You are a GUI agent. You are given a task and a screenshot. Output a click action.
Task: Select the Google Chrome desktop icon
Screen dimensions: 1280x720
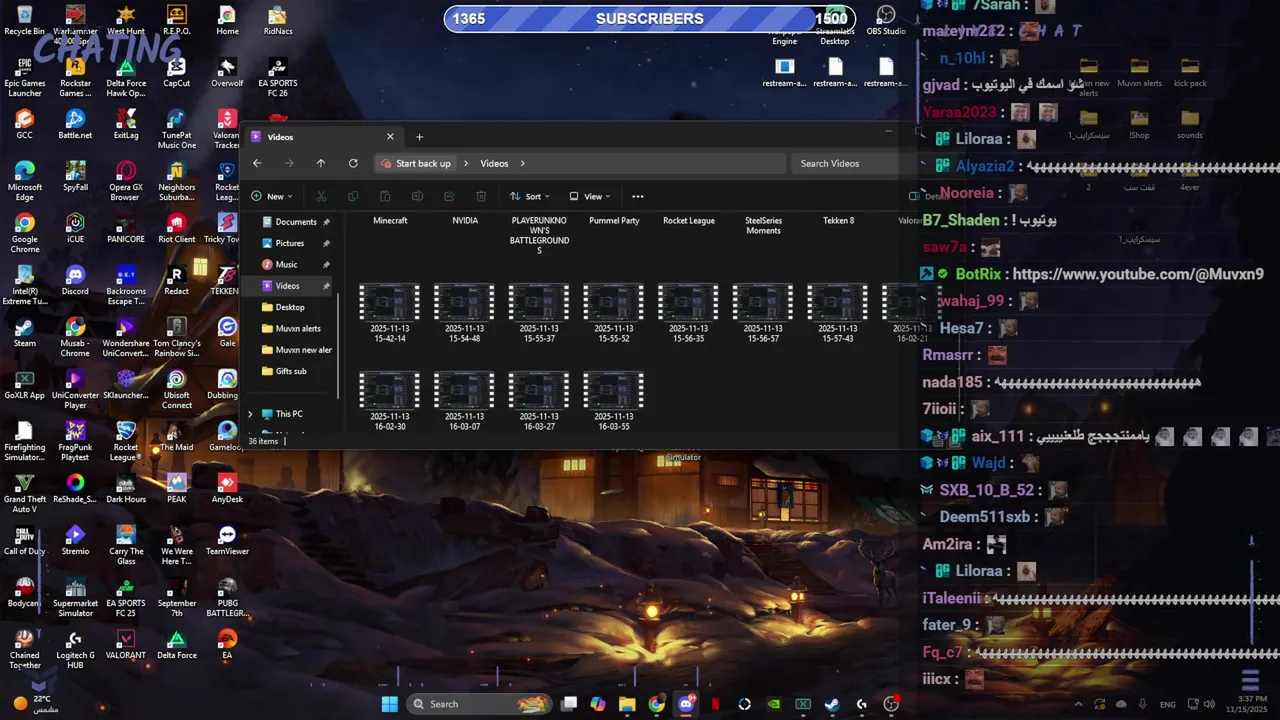24,233
